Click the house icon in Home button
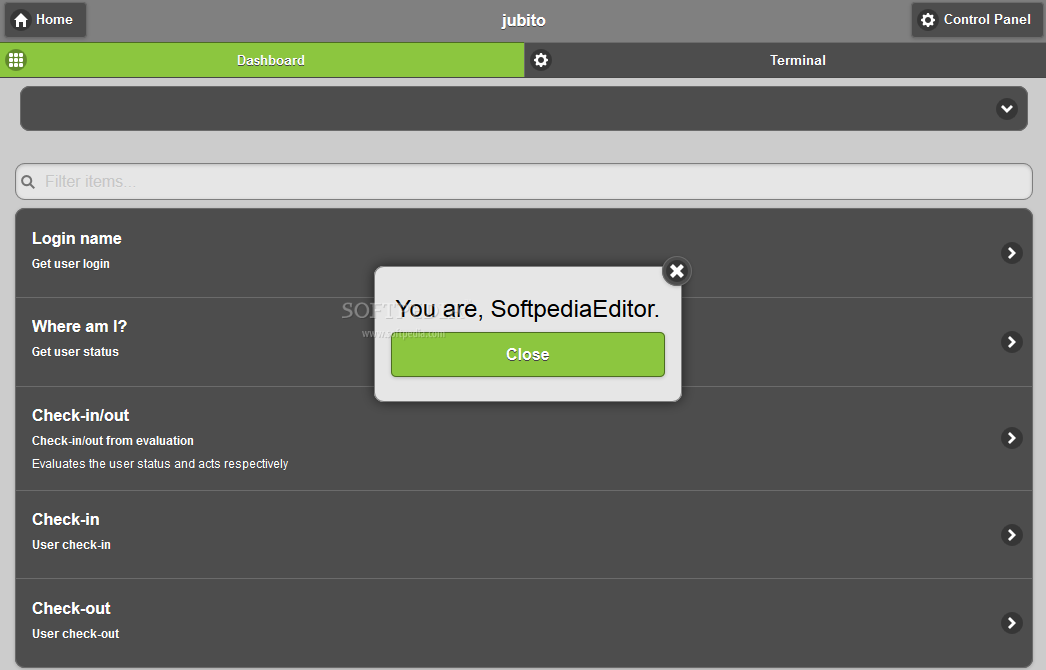1046x670 pixels. (21, 20)
